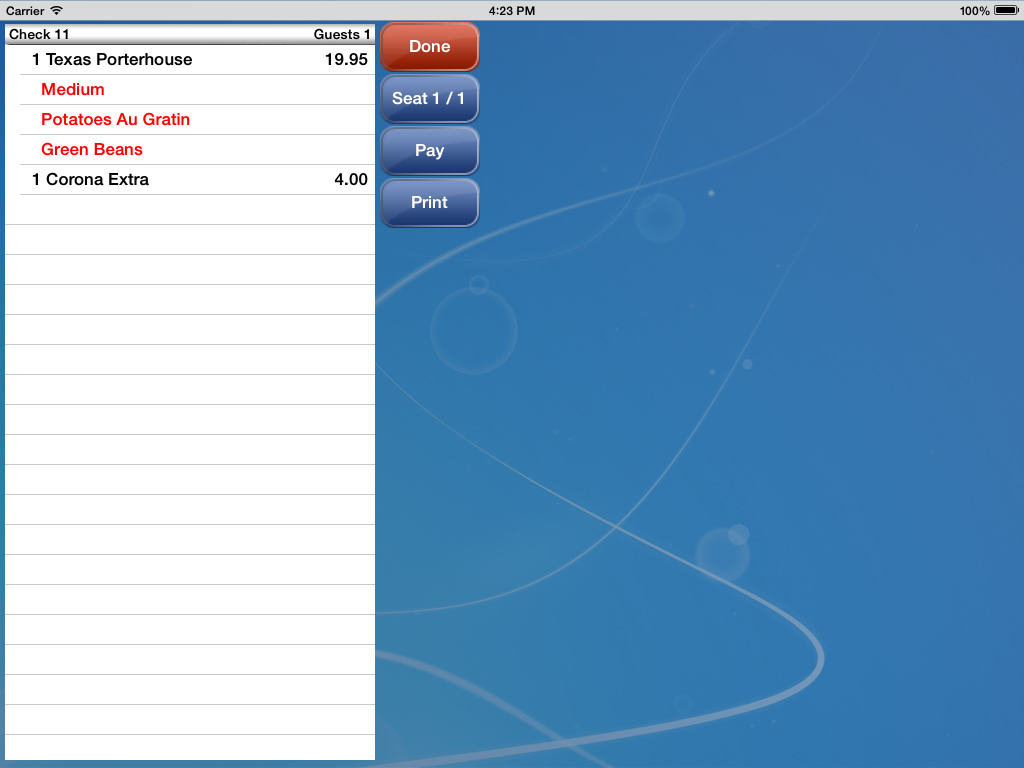
Task: Tap the clock showing 4:23 PM
Action: click(512, 10)
